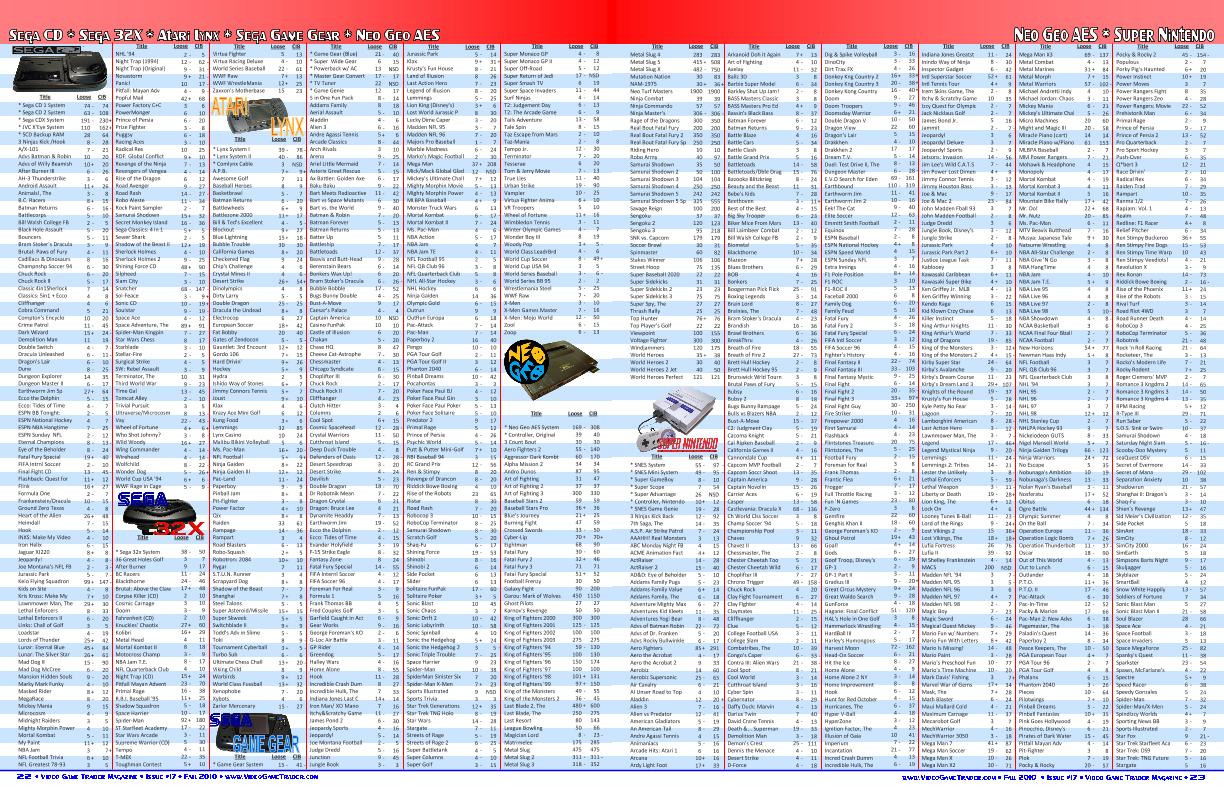Select the 'TV Tuner' row
This screenshot has width=1224, height=792.
(354, 82)
